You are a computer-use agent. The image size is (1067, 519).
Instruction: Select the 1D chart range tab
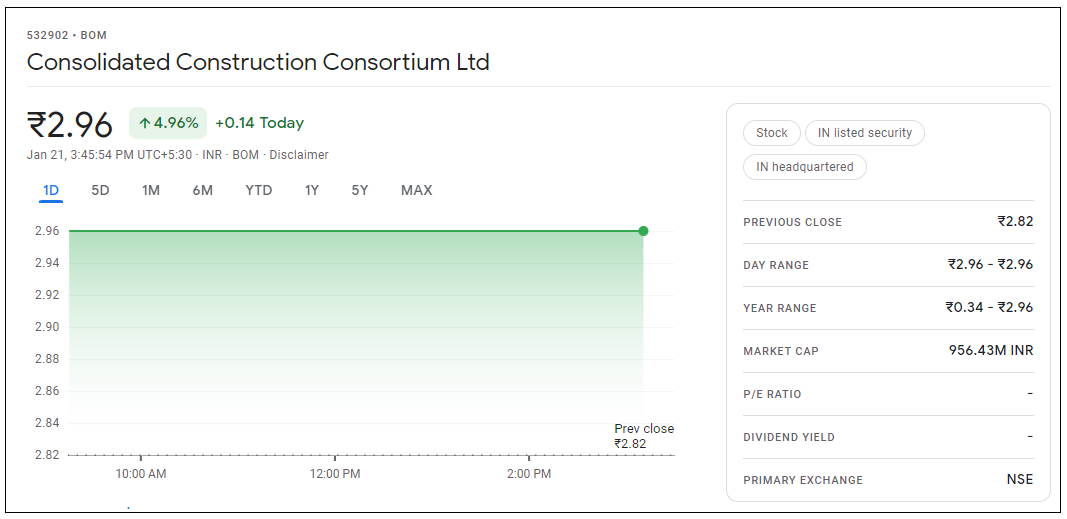[51, 190]
